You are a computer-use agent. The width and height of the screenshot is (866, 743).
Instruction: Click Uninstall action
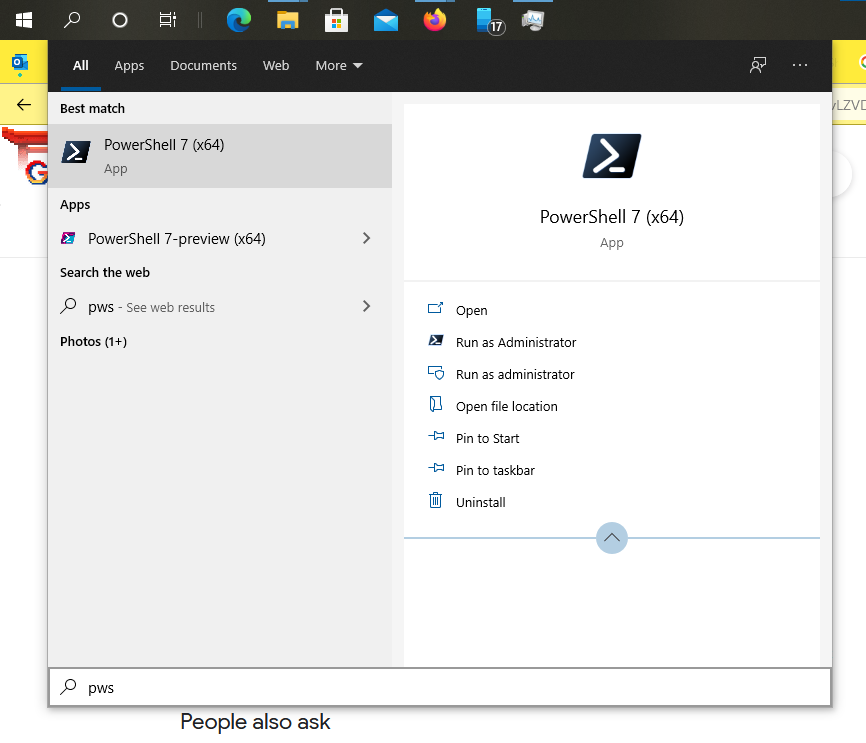pos(480,503)
